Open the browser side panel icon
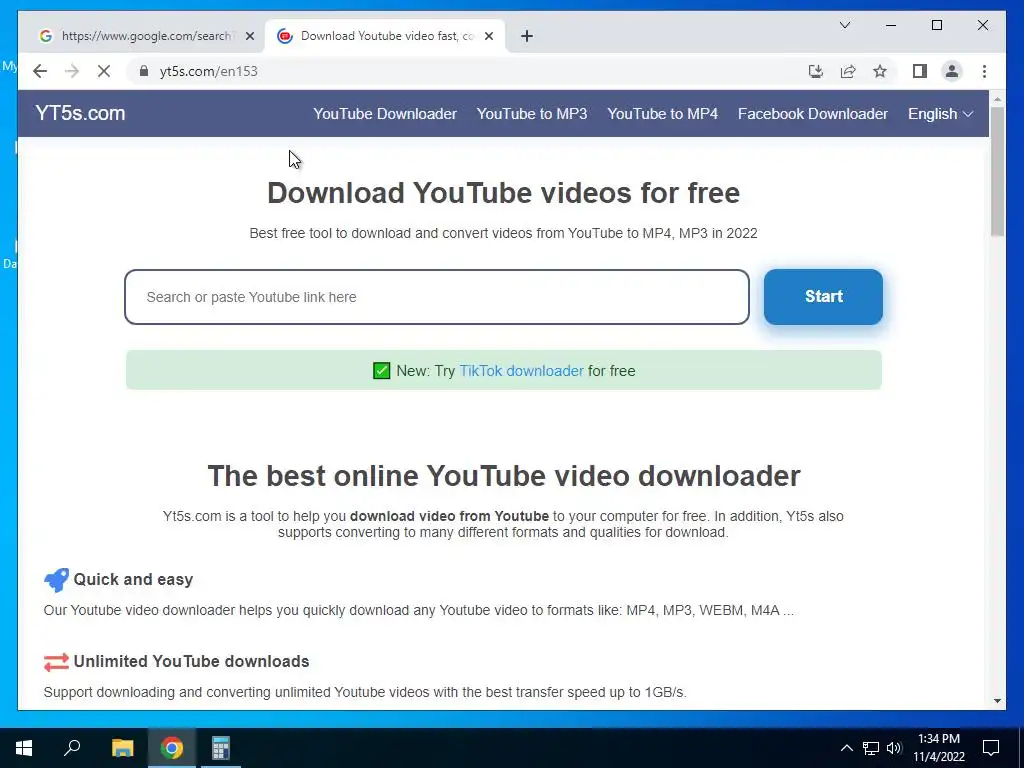 pyautogui.click(x=920, y=71)
